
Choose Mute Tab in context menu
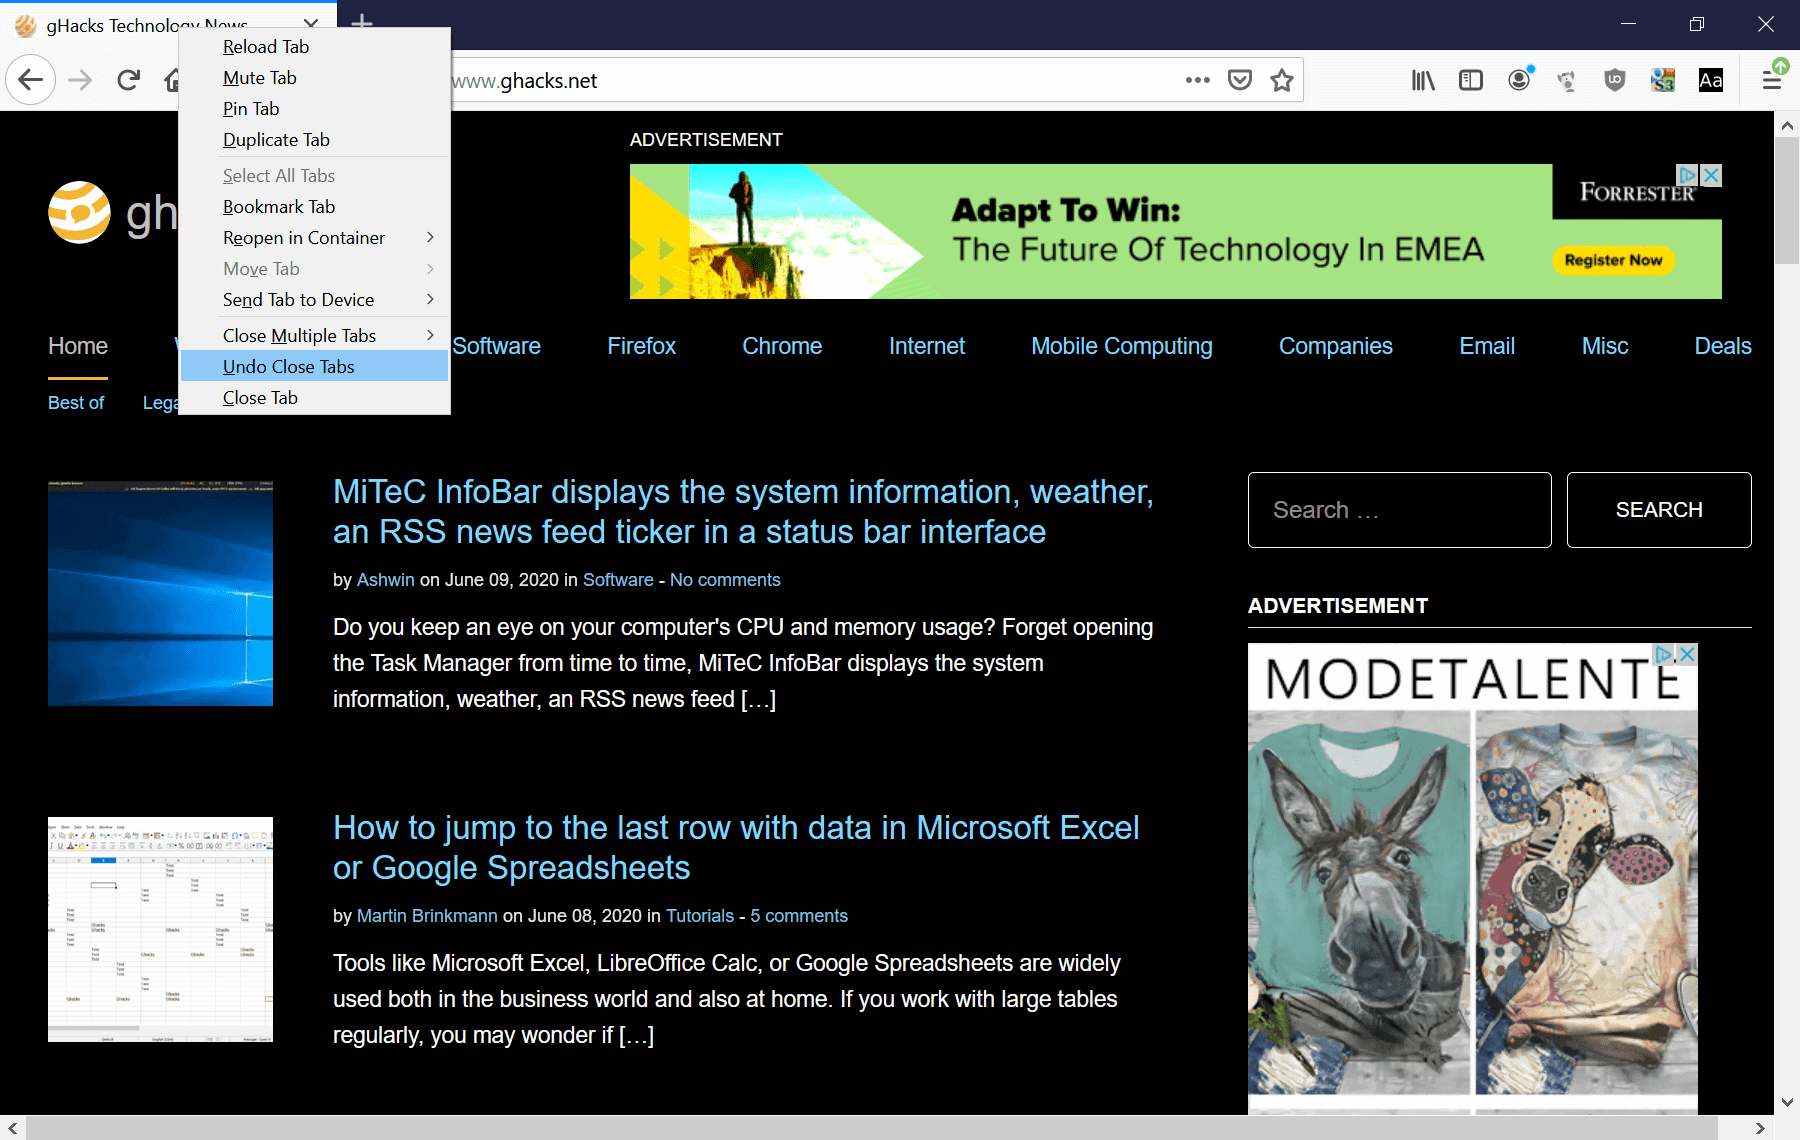(x=314, y=78)
